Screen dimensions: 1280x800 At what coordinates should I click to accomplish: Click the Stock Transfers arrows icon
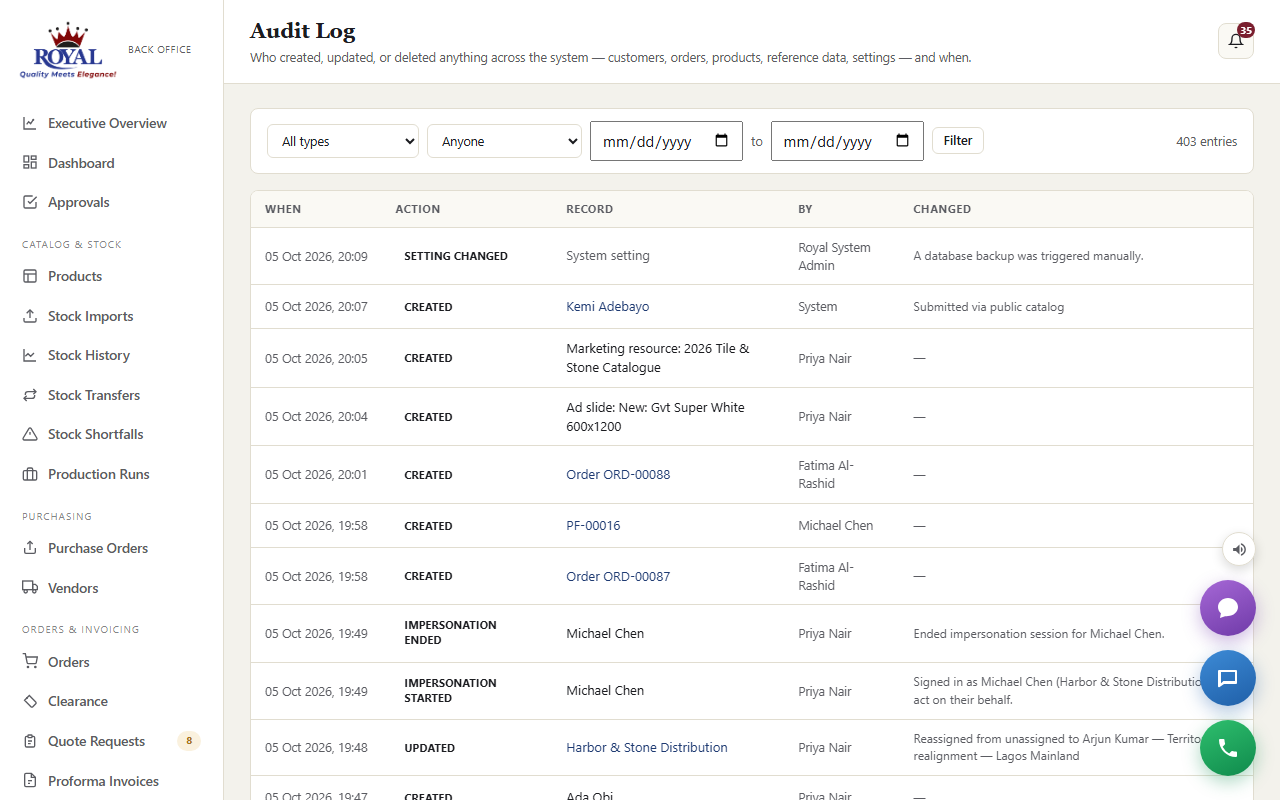[x=30, y=395]
